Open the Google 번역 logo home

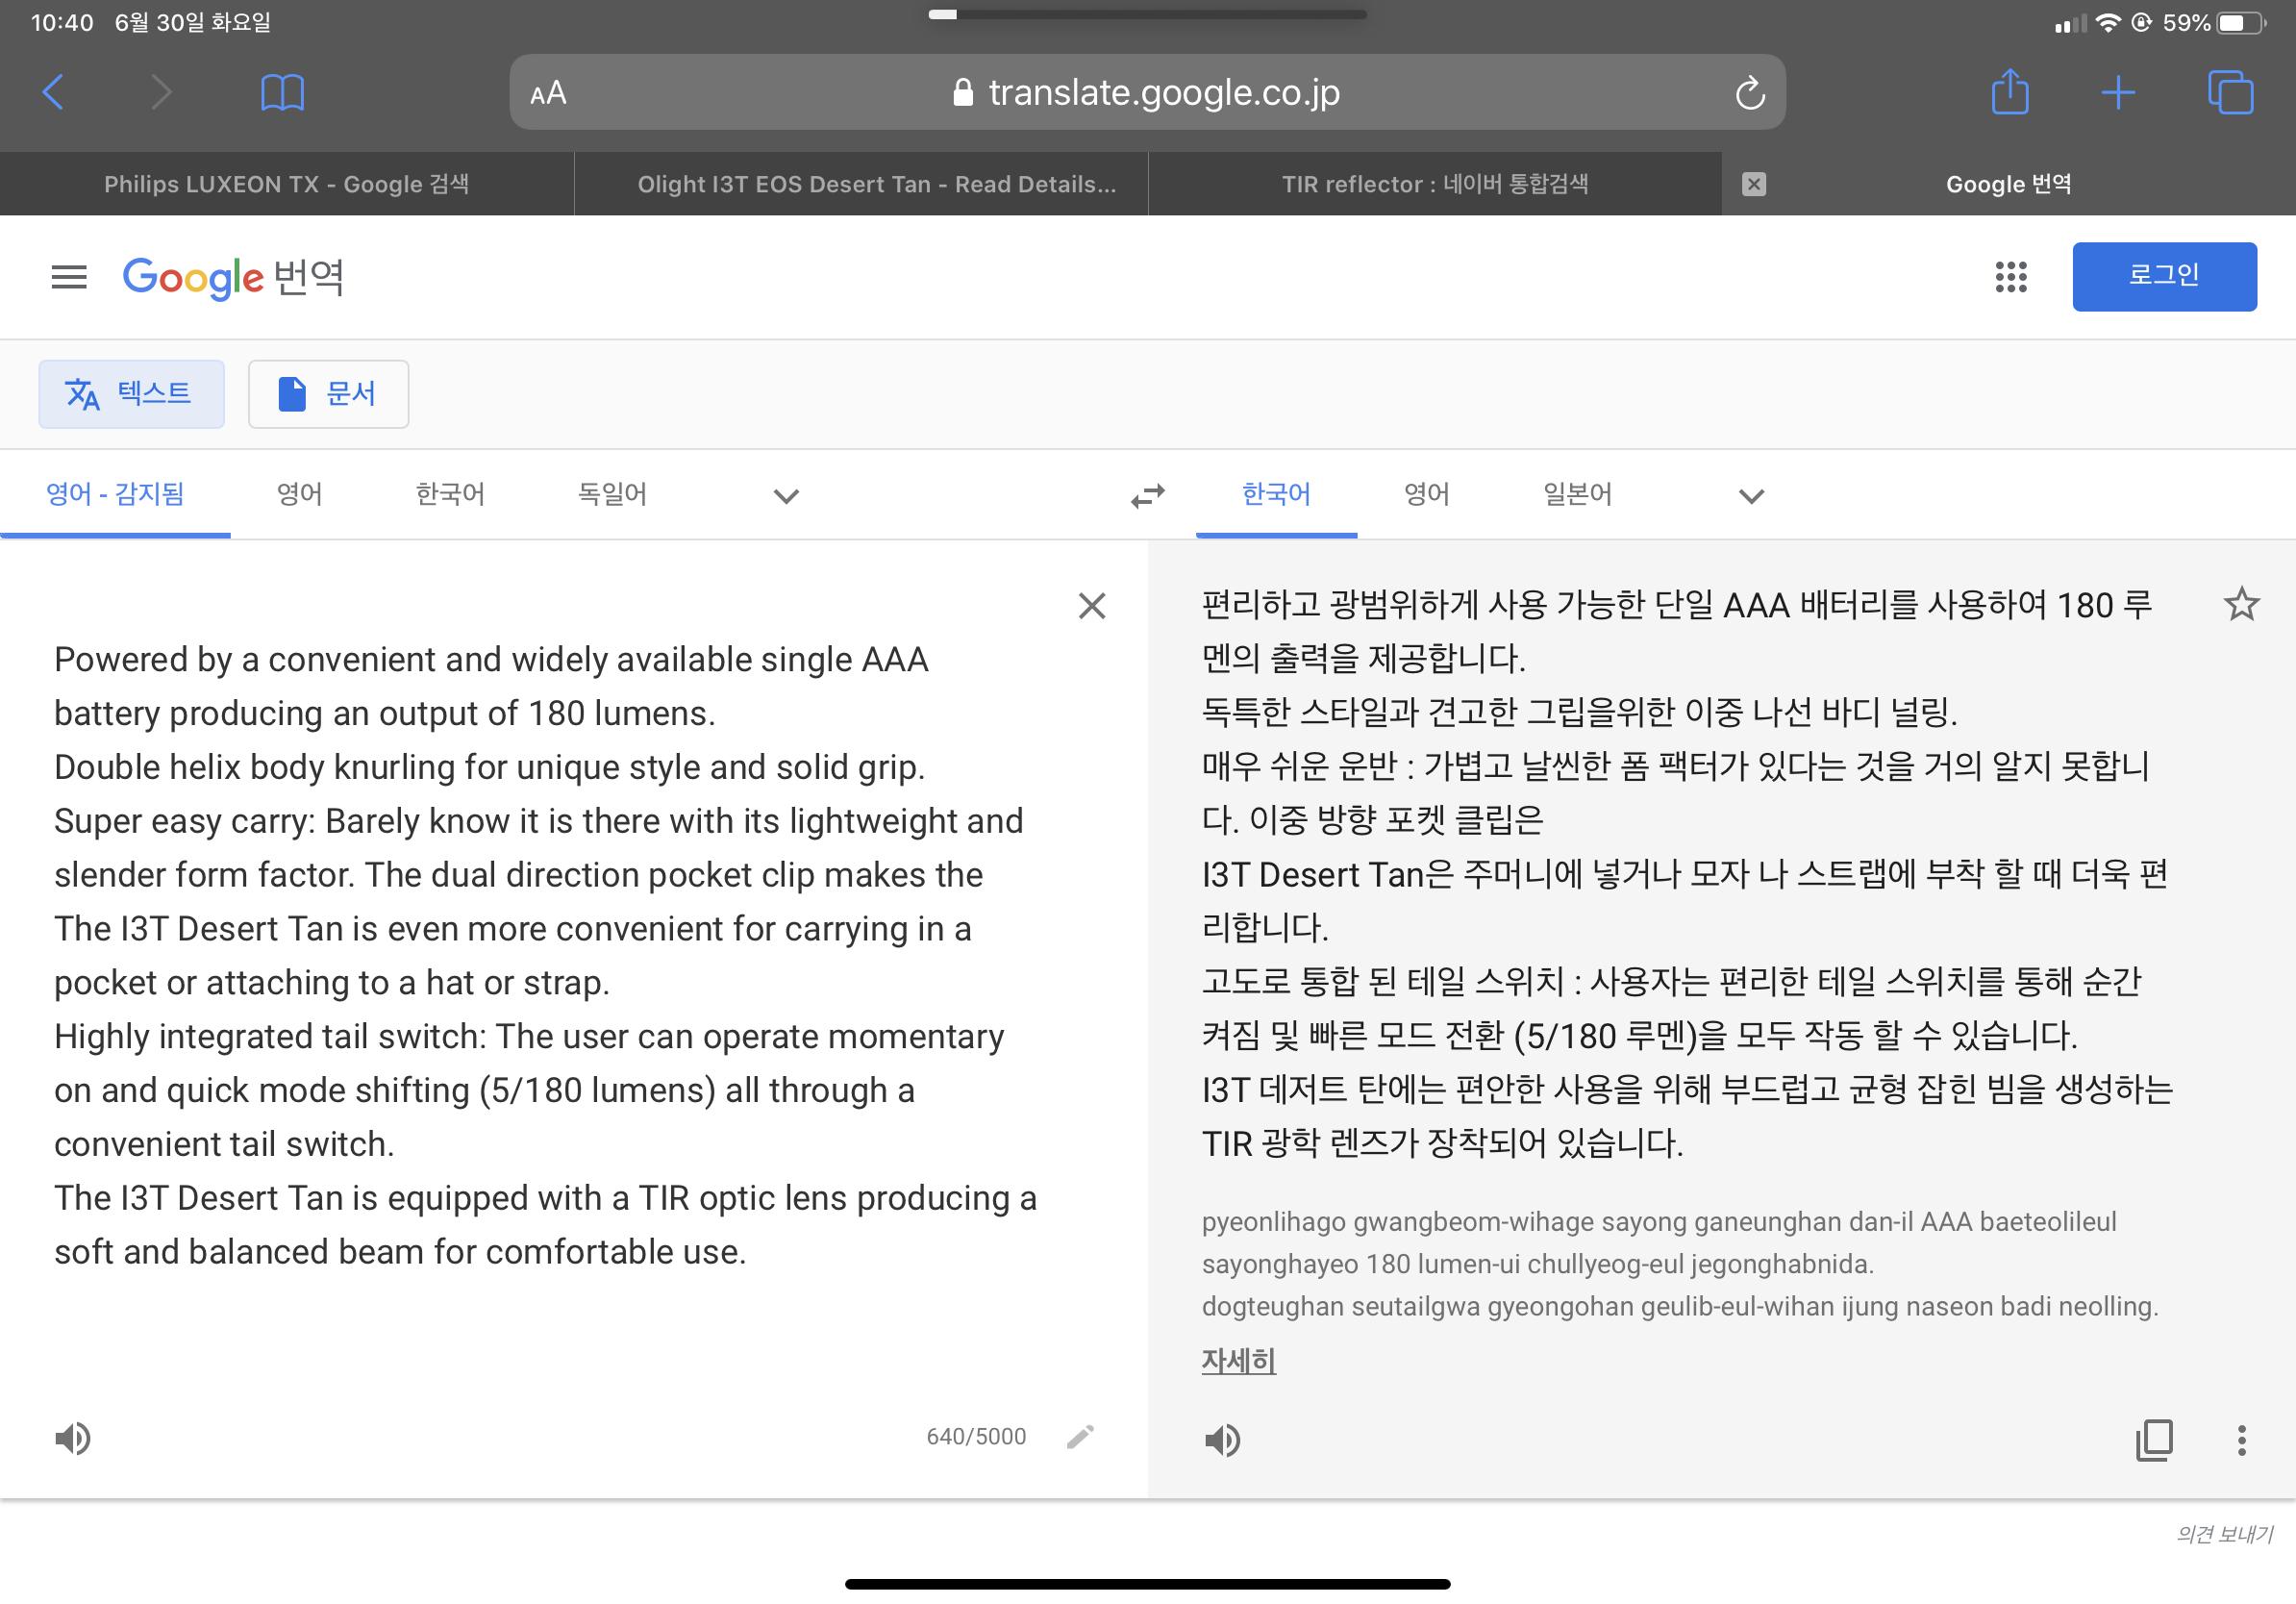coord(233,277)
